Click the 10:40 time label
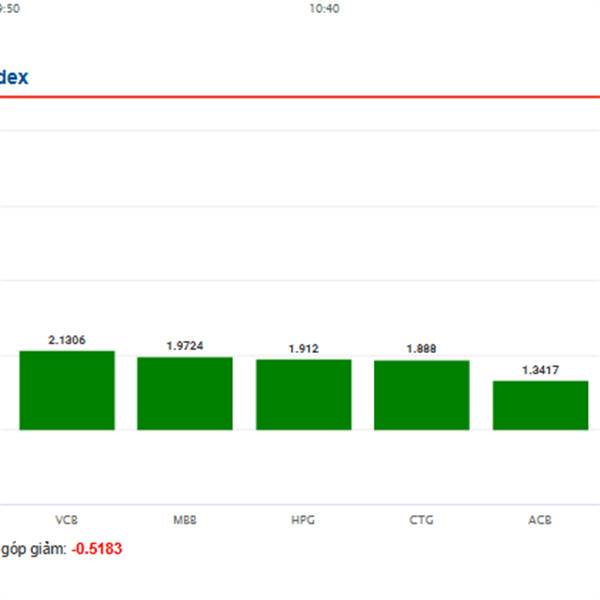This screenshot has height=600, width=600. pos(324,8)
